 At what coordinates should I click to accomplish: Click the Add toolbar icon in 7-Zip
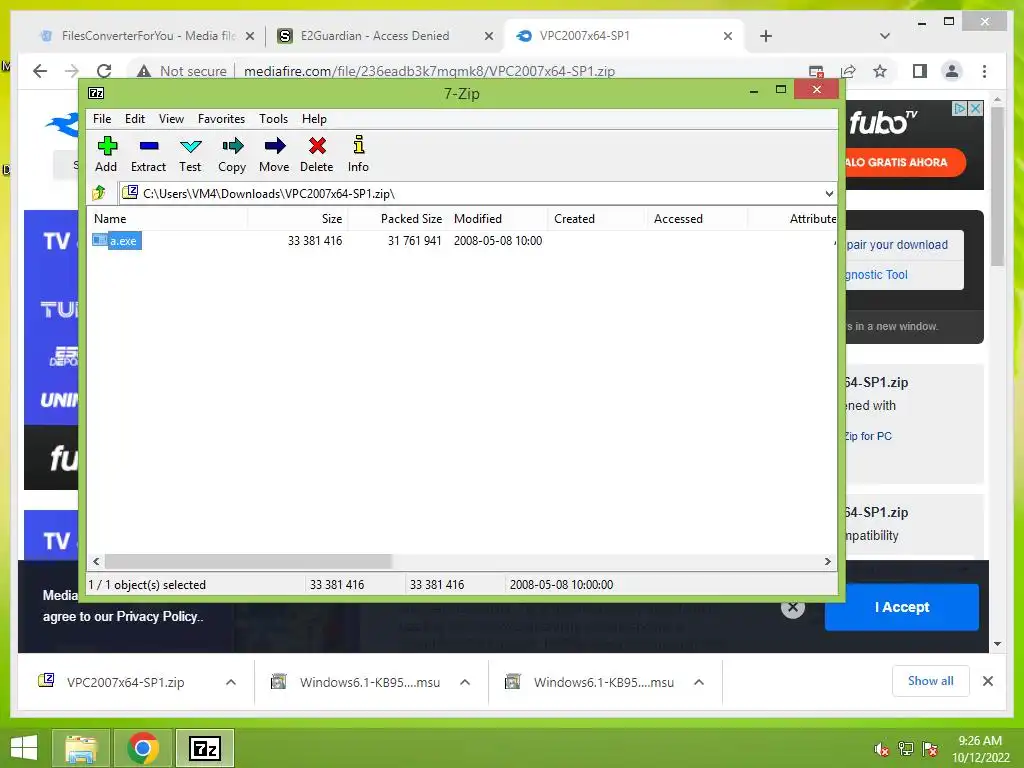point(106,154)
